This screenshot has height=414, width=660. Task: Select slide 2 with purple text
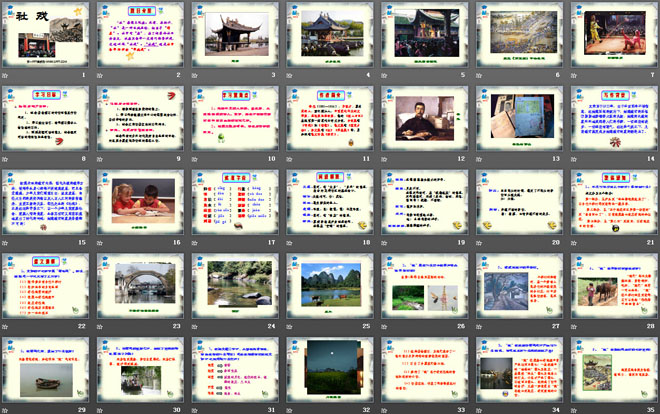[x=140, y=35]
